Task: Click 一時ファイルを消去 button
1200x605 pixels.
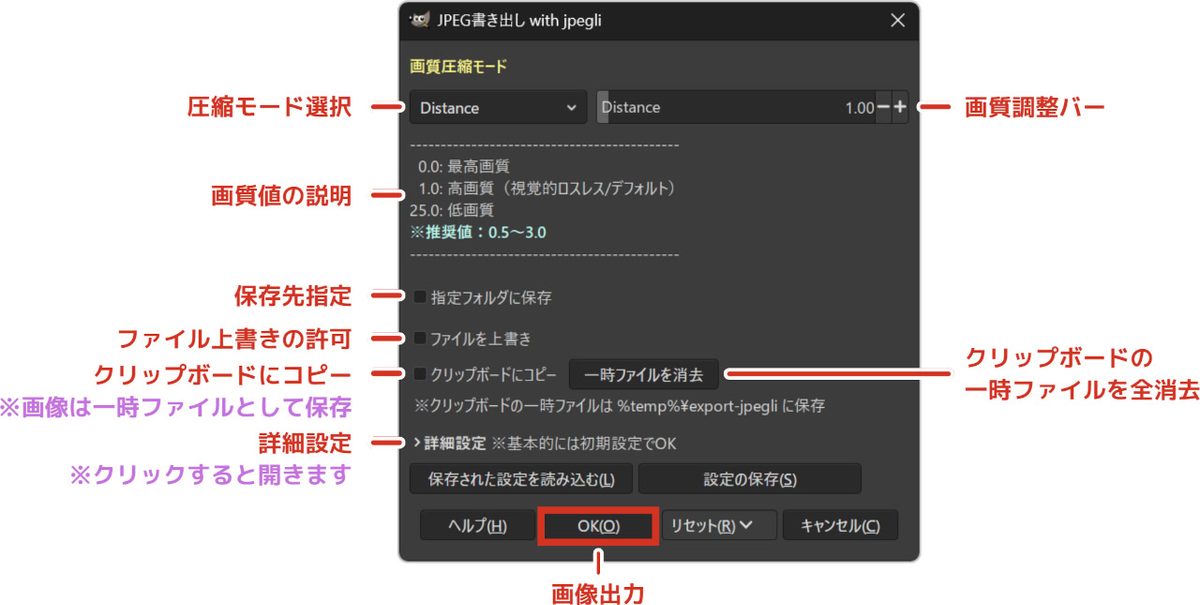Action: click(644, 375)
